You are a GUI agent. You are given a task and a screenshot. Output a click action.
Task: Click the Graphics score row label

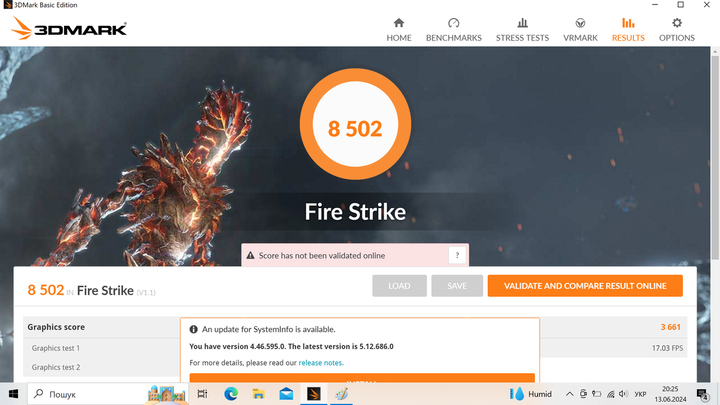click(56, 327)
